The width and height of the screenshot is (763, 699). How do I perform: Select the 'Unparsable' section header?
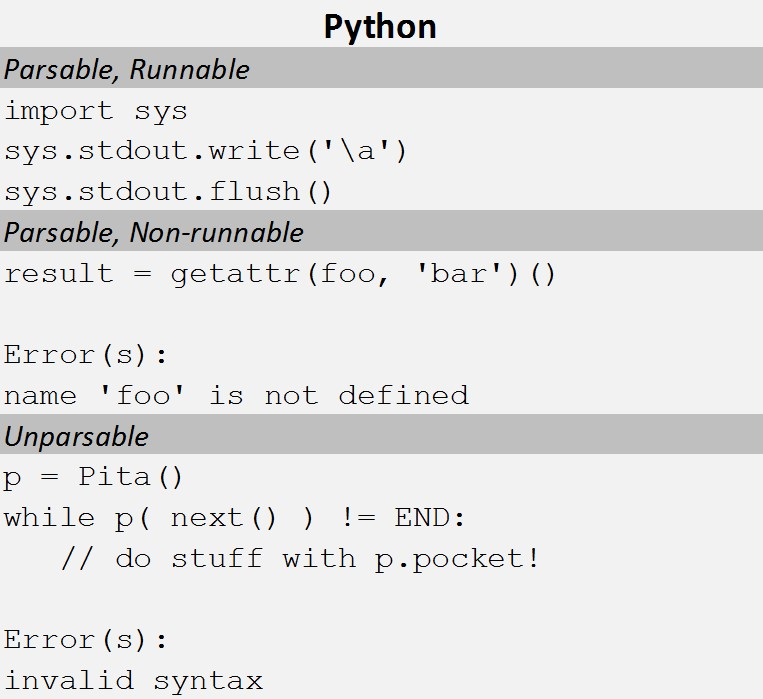click(x=76, y=437)
